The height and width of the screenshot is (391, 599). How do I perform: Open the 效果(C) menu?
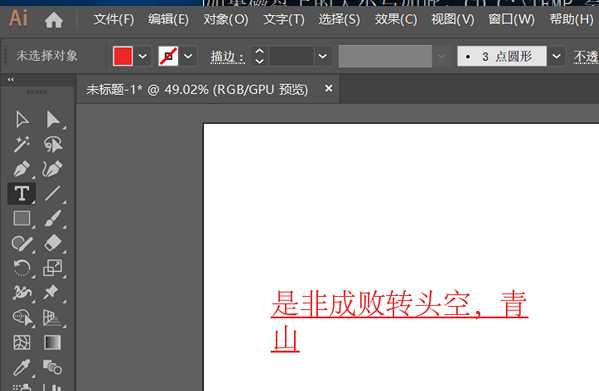point(396,19)
